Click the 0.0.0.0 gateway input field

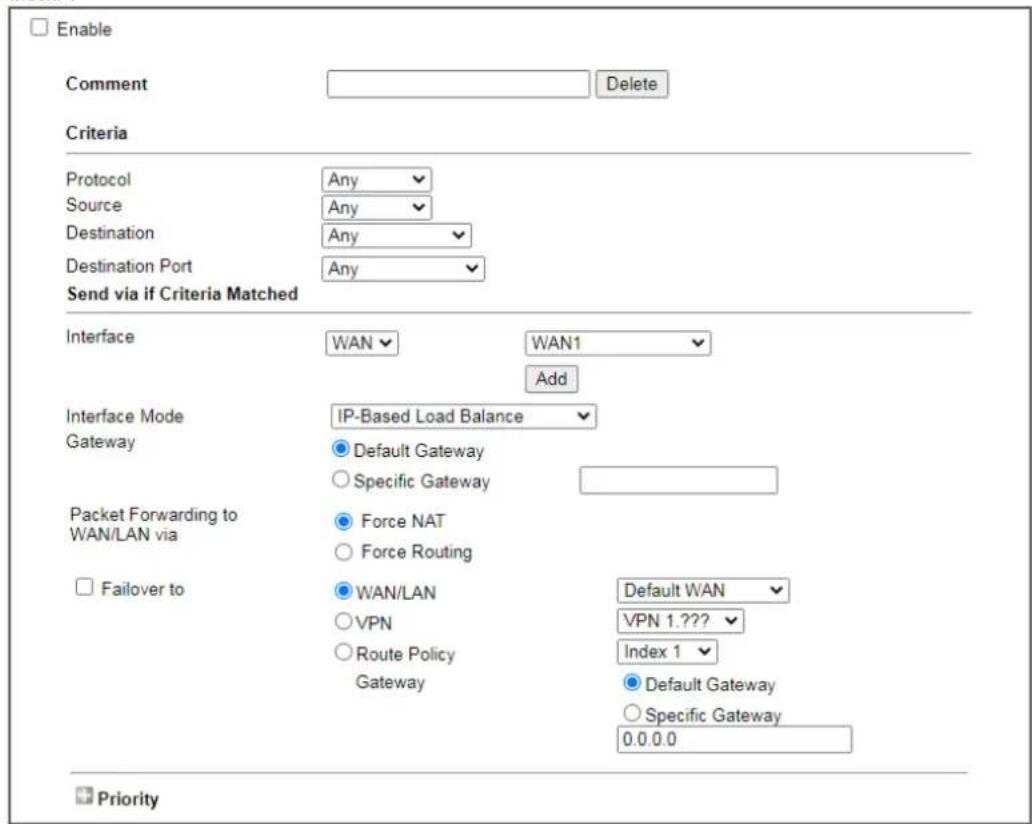[x=735, y=740]
